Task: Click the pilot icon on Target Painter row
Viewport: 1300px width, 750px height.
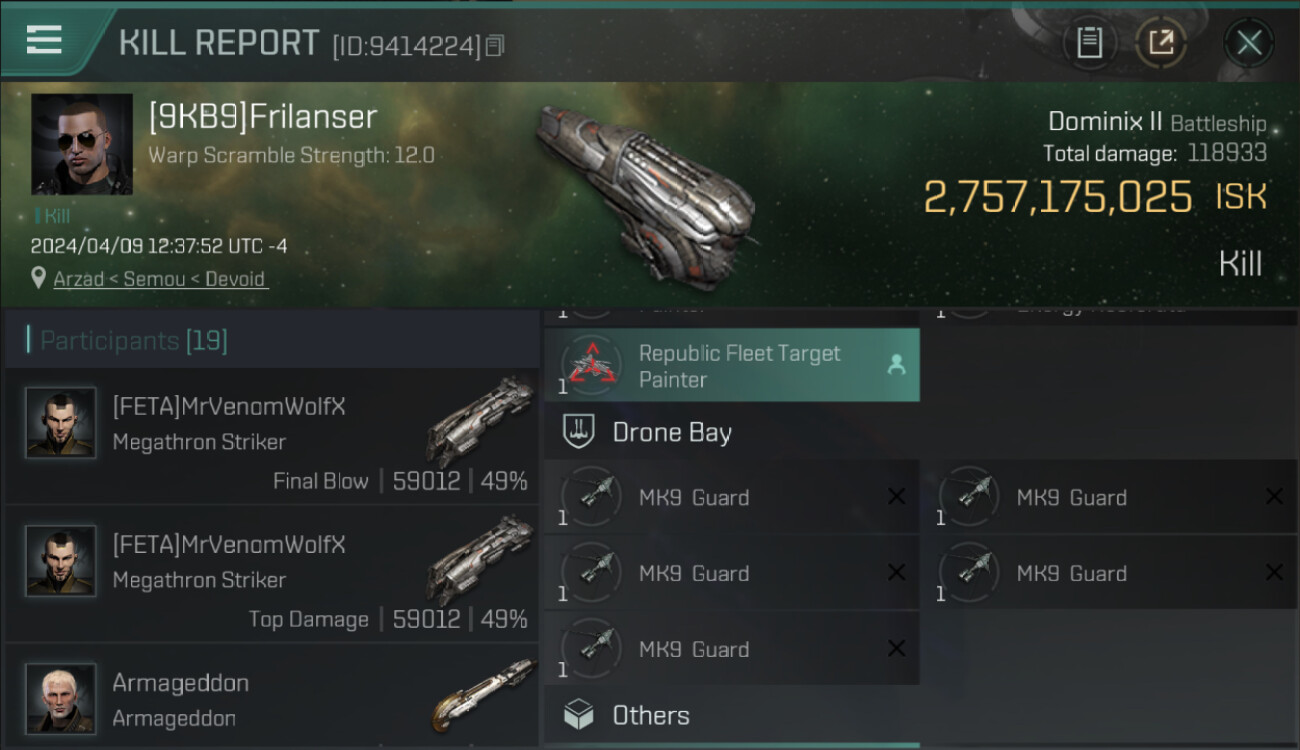Action: coord(896,366)
